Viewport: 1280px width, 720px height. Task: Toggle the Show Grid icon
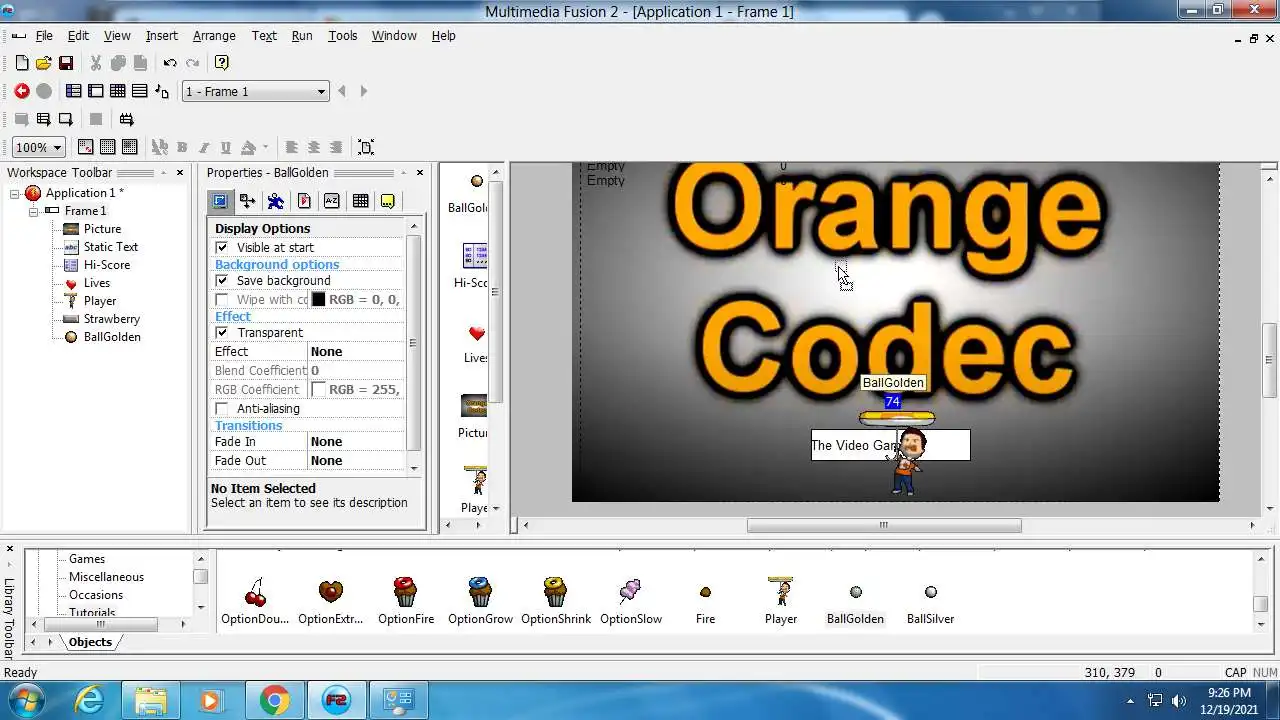pos(108,147)
